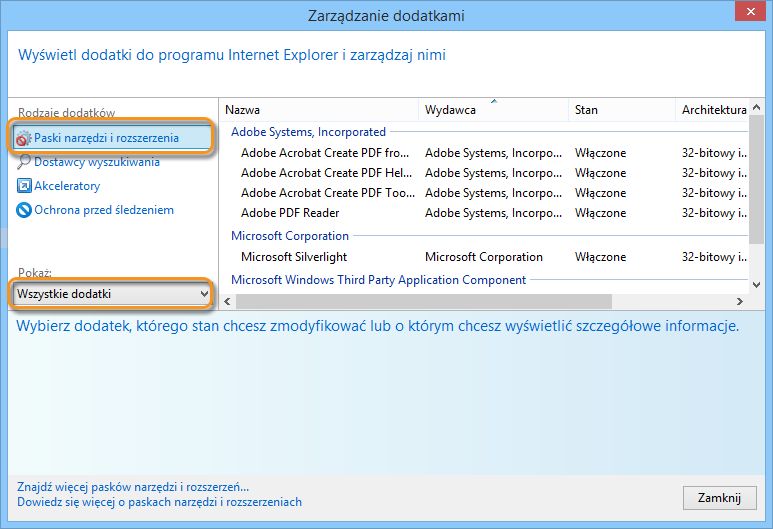This screenshot has width=773, height=529.
Task: Sort by the Architektura column header
Action: [x=713, y=110]
